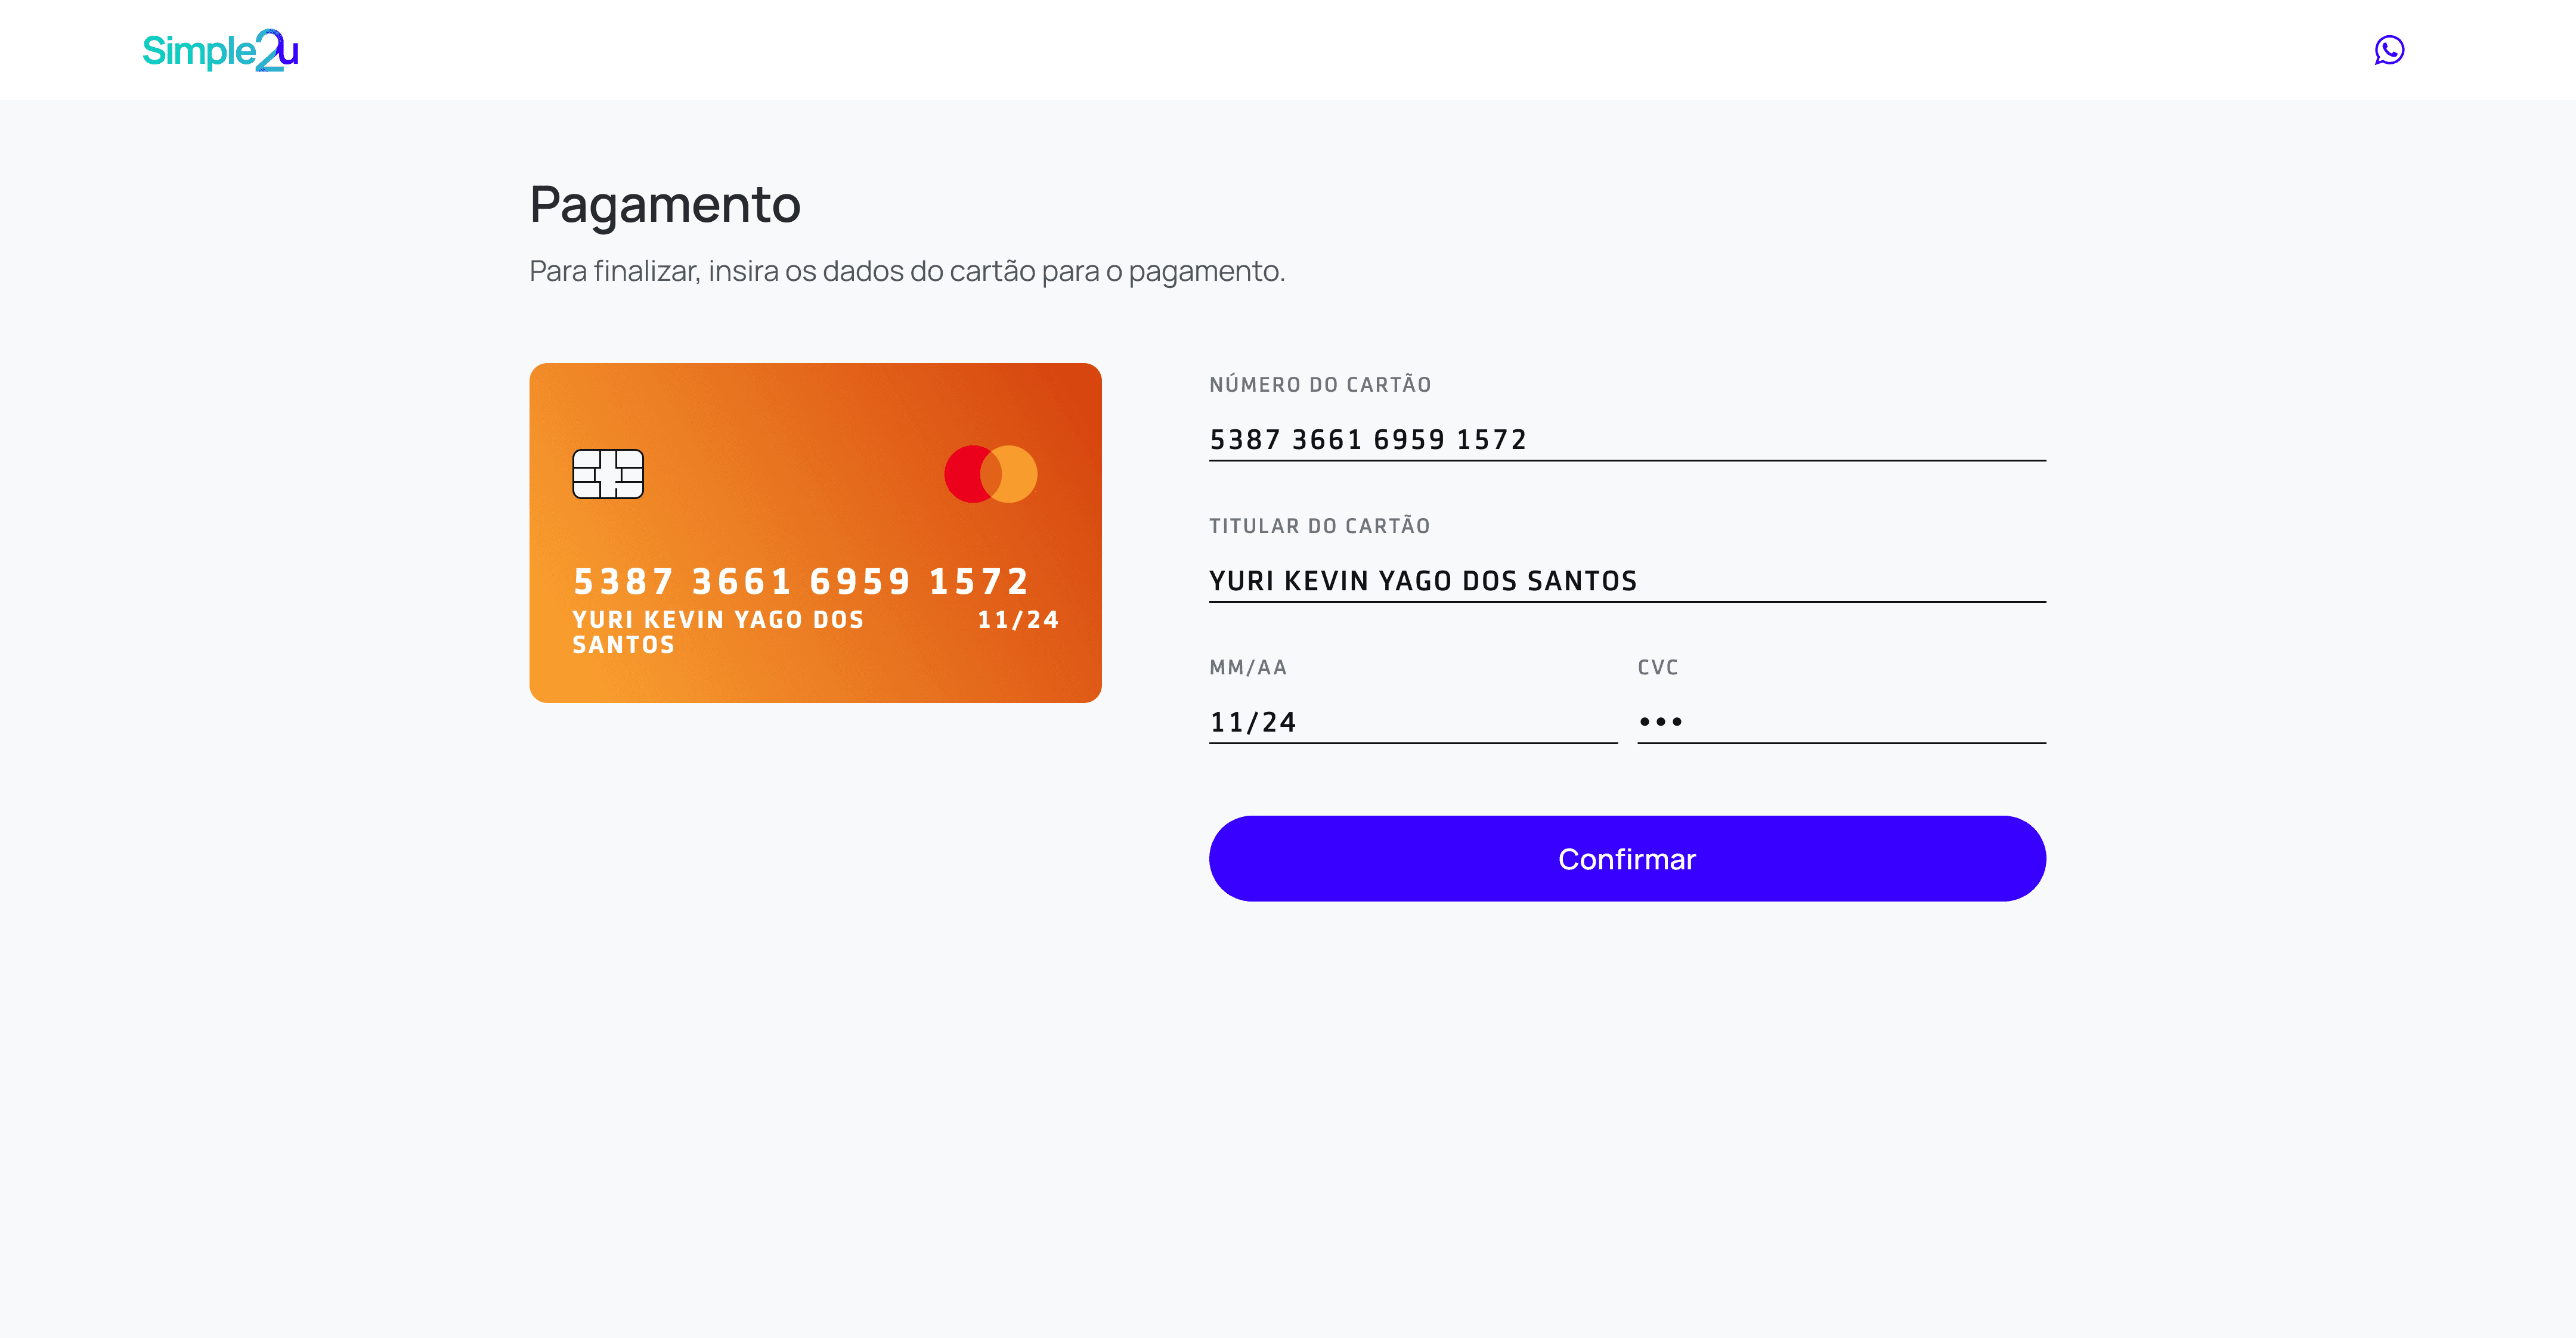This screenshot has width=2576, height=1338.
Task: Click the orange card preview image
Action: coord(815,533)
